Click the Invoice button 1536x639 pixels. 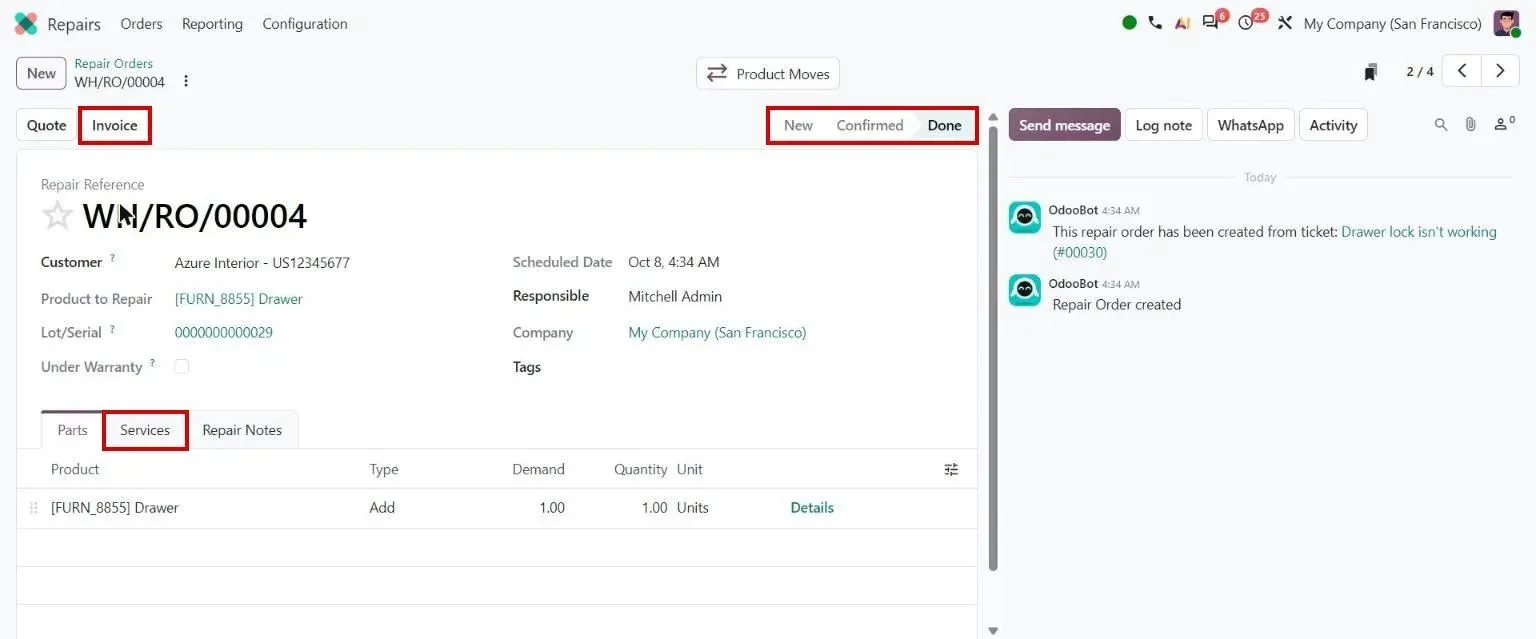point(115,125)
